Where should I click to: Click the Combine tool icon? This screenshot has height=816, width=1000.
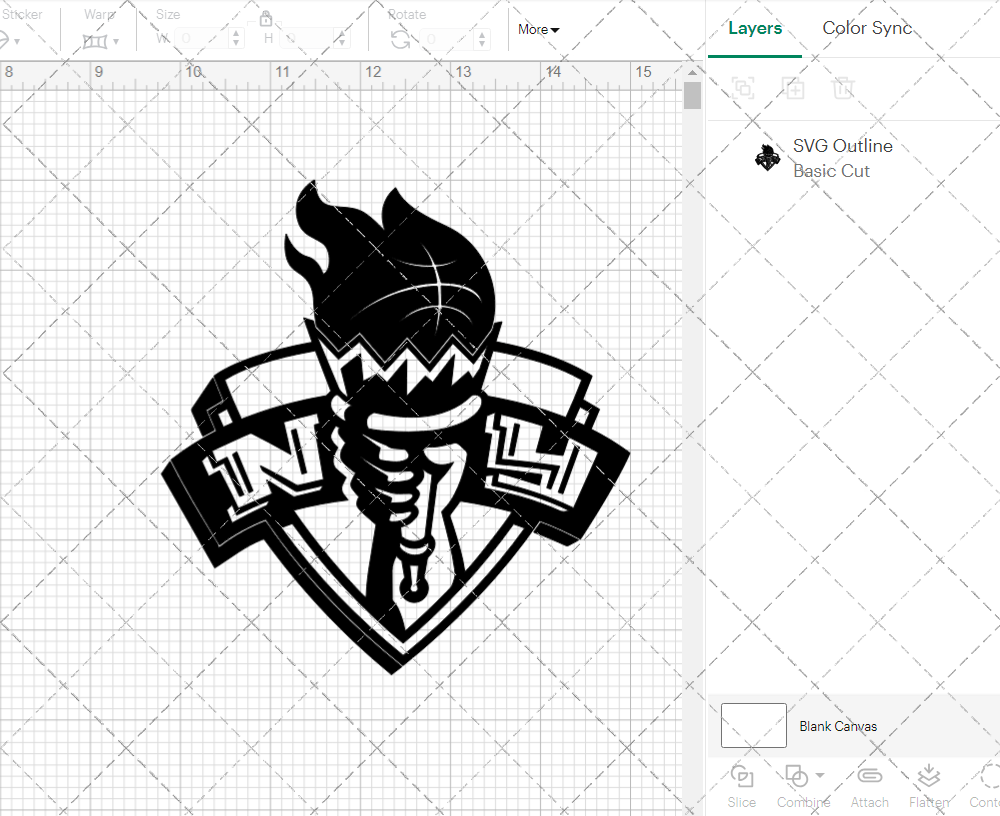[797, 777]
